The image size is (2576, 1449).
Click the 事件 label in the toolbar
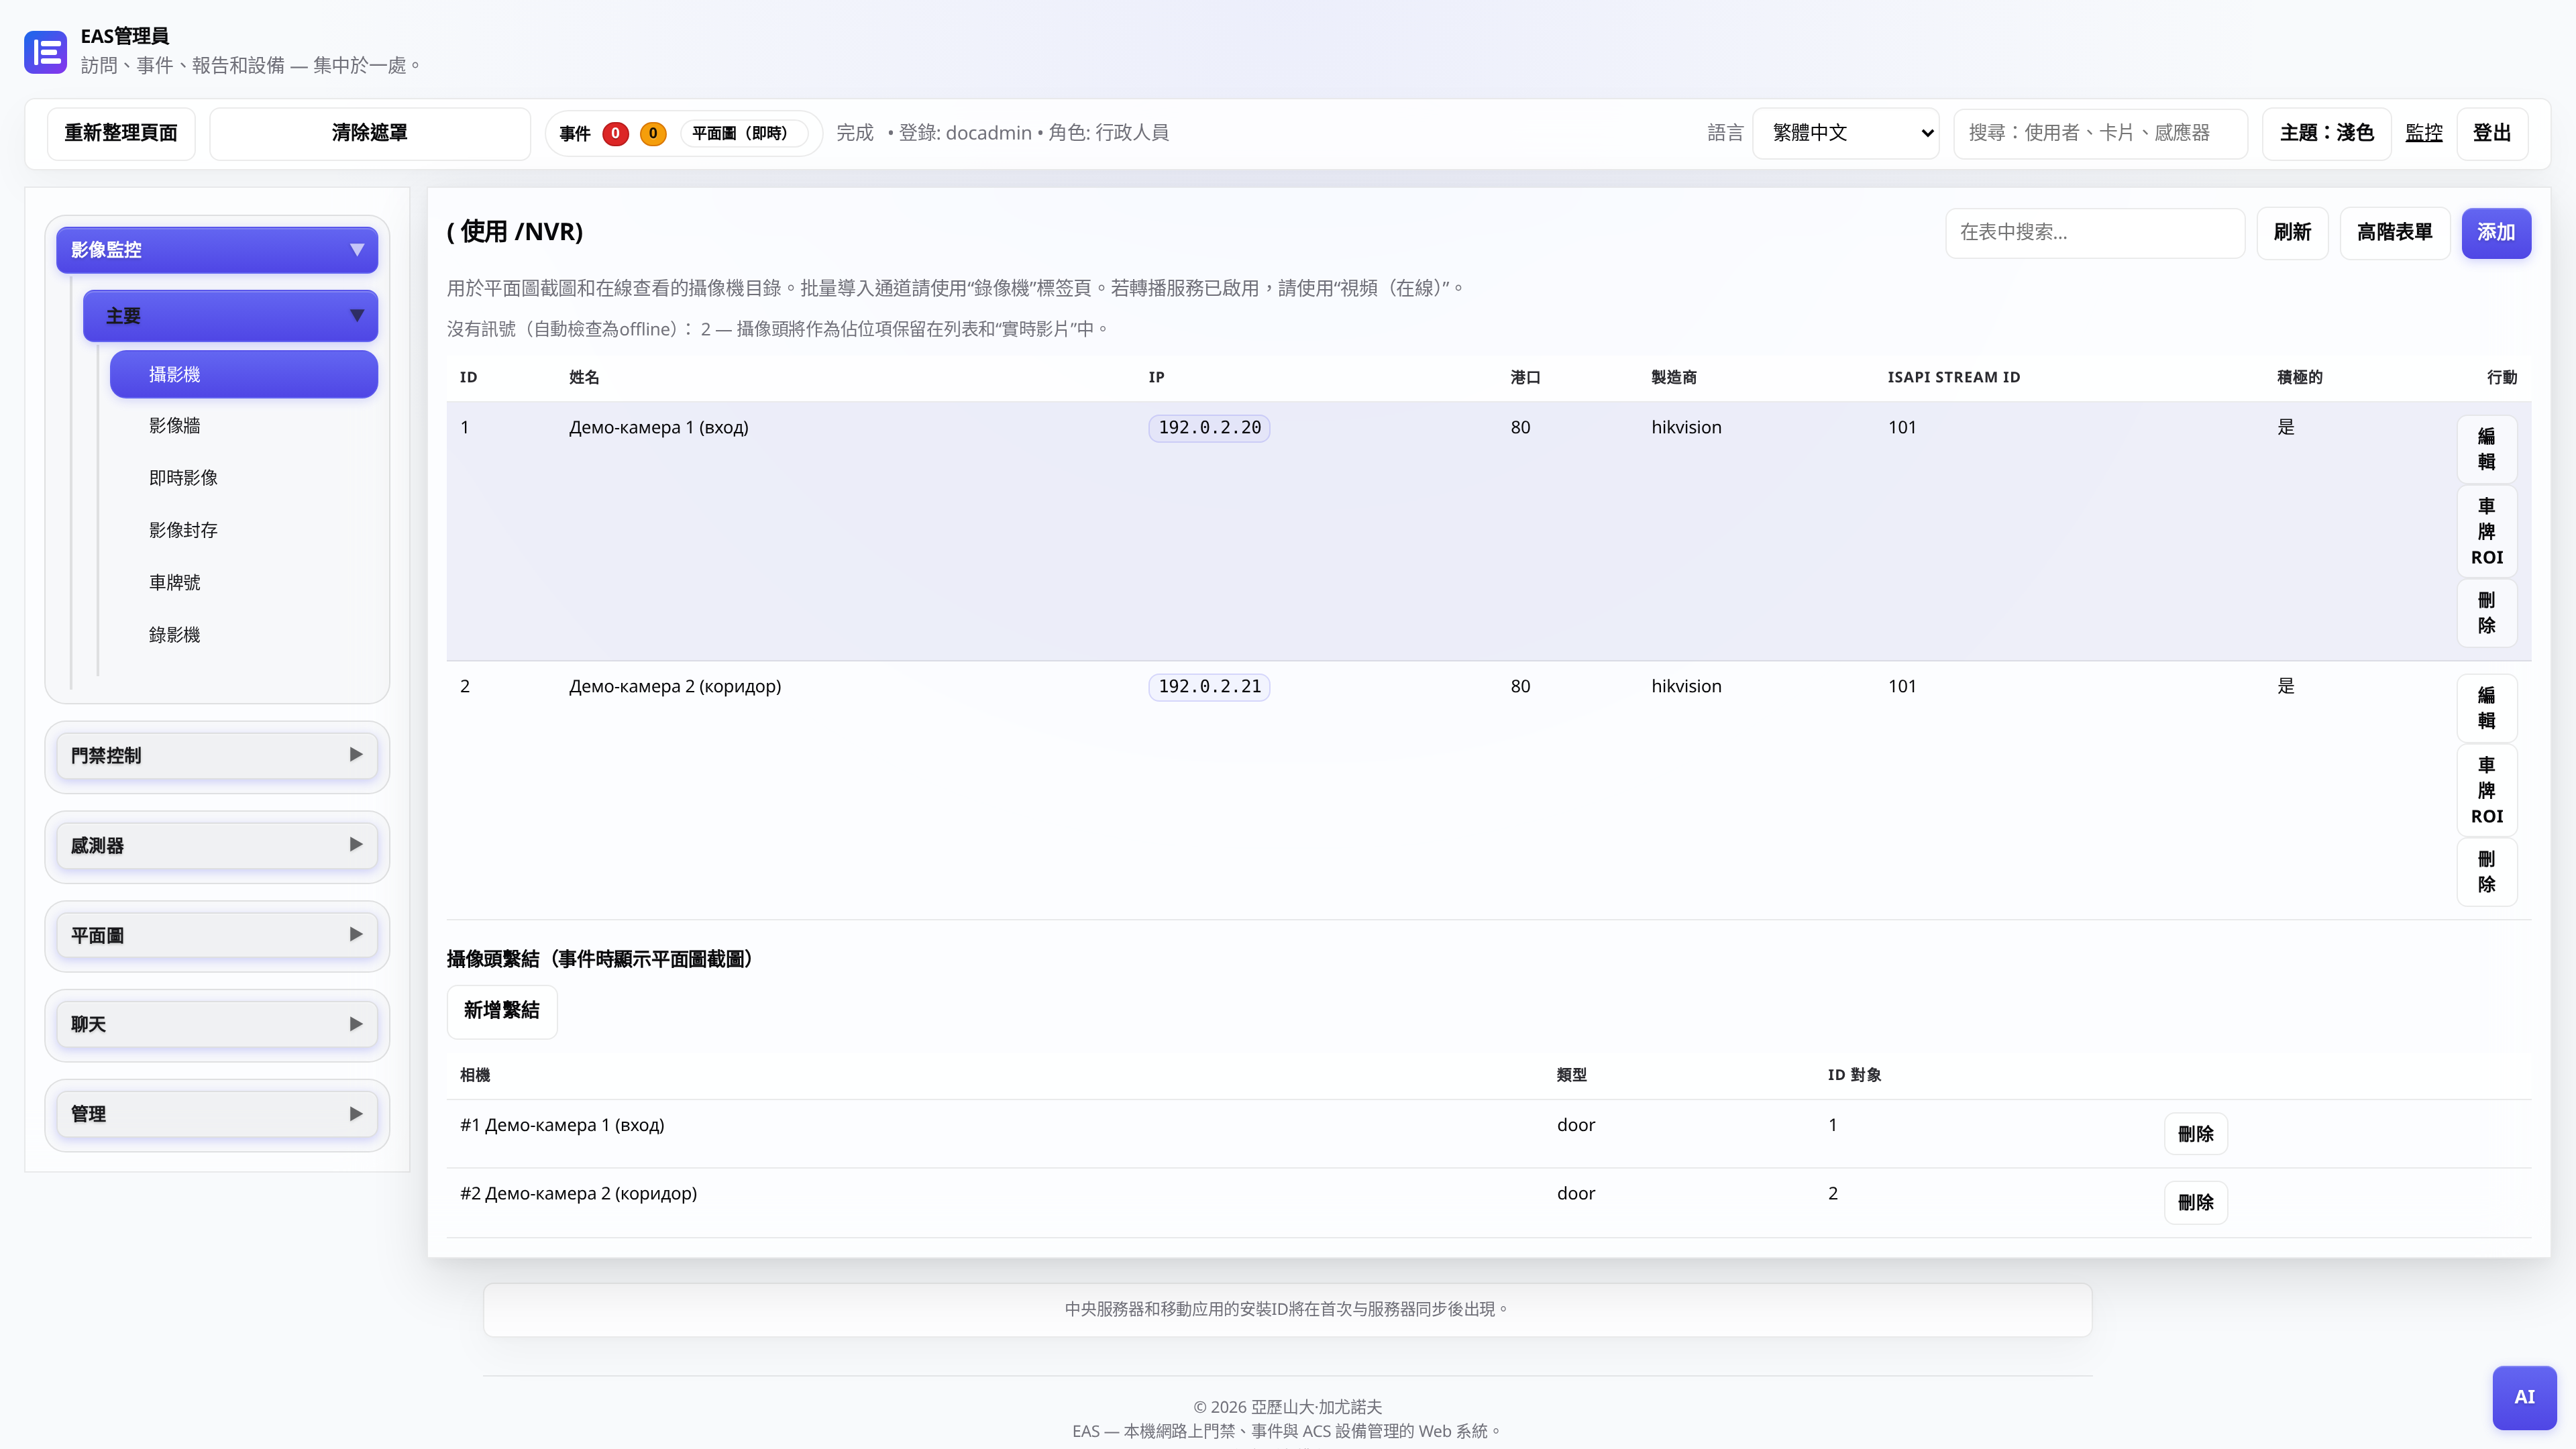pyautogui.click(x=575, y=133)
